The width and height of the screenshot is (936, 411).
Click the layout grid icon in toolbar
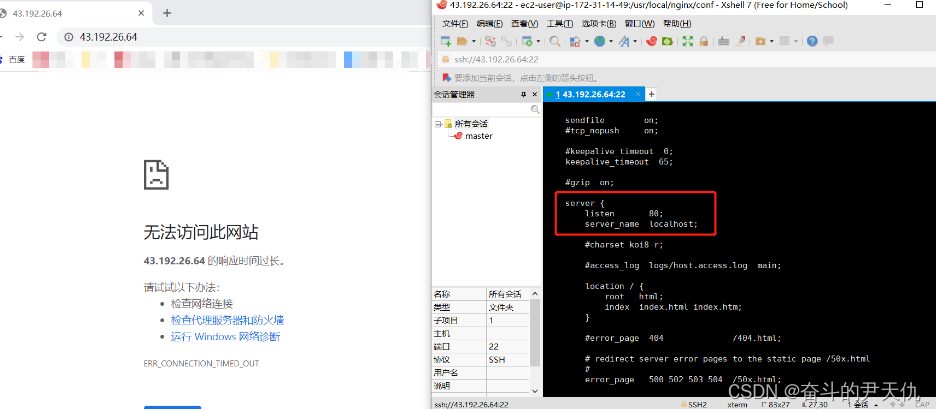[784, 41]
